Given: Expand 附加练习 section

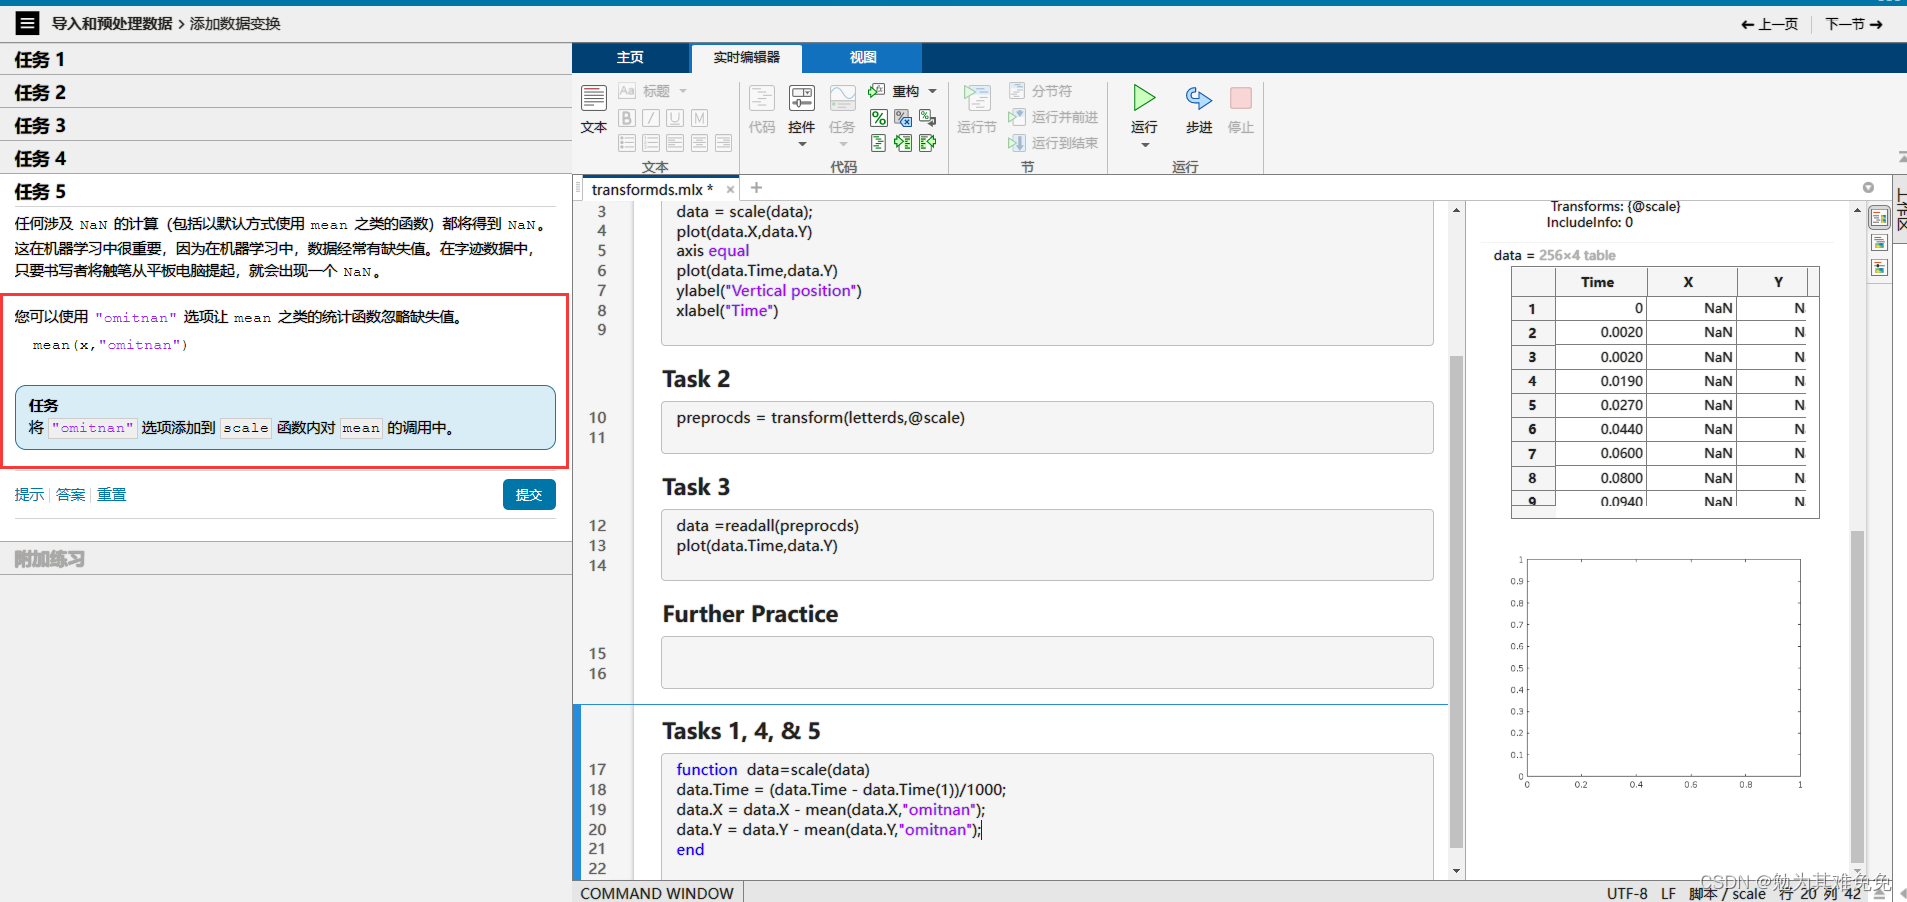Looking at the screenshot, I should pyautogui.click(x=286, y=559).
